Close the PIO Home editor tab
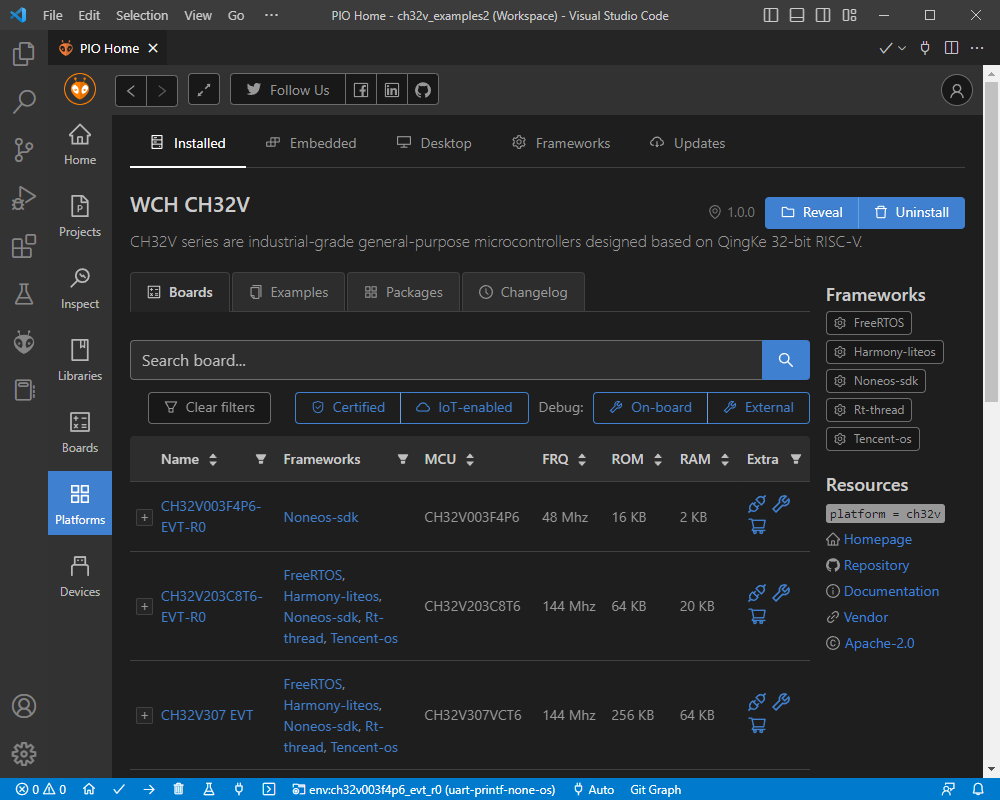Image resolution: width=1000 pixels, height=800 pixels. point(153,48)
